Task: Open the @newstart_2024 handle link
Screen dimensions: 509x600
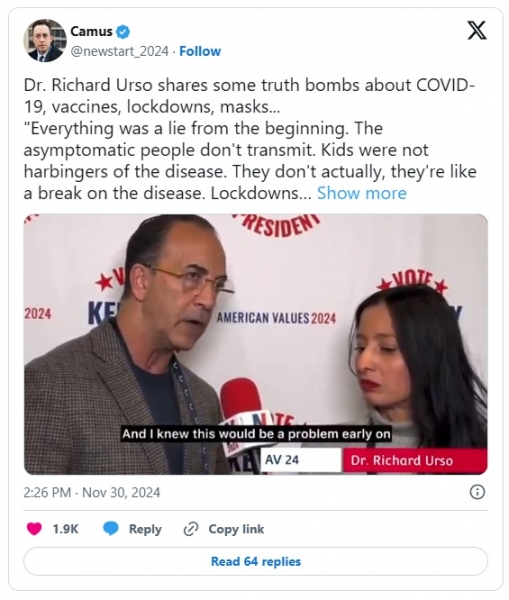Action: 119,51
